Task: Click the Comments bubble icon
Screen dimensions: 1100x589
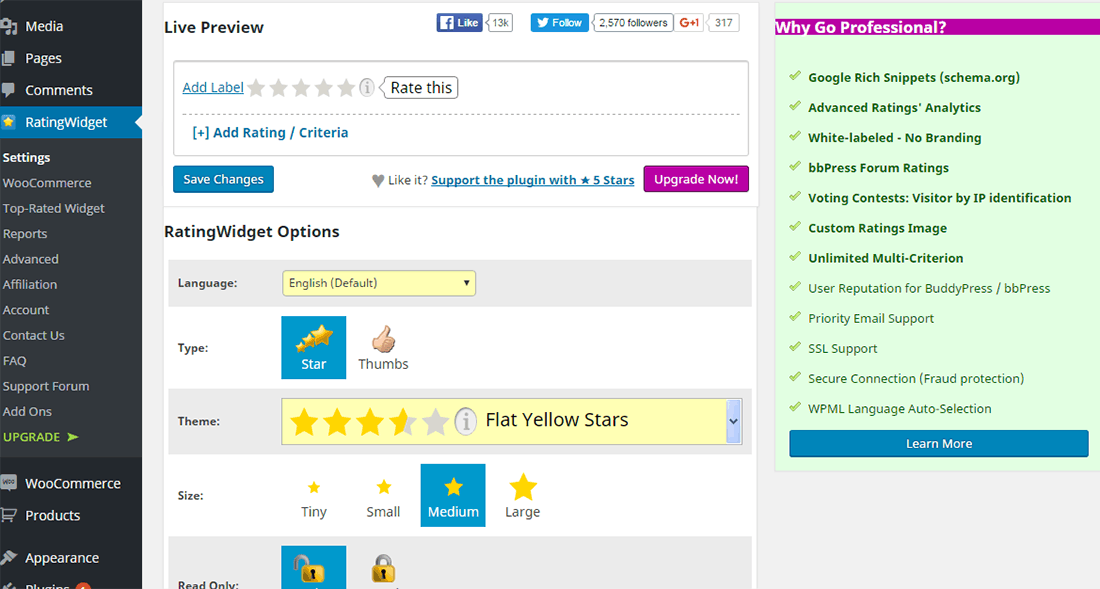Action: click(8, 90)
